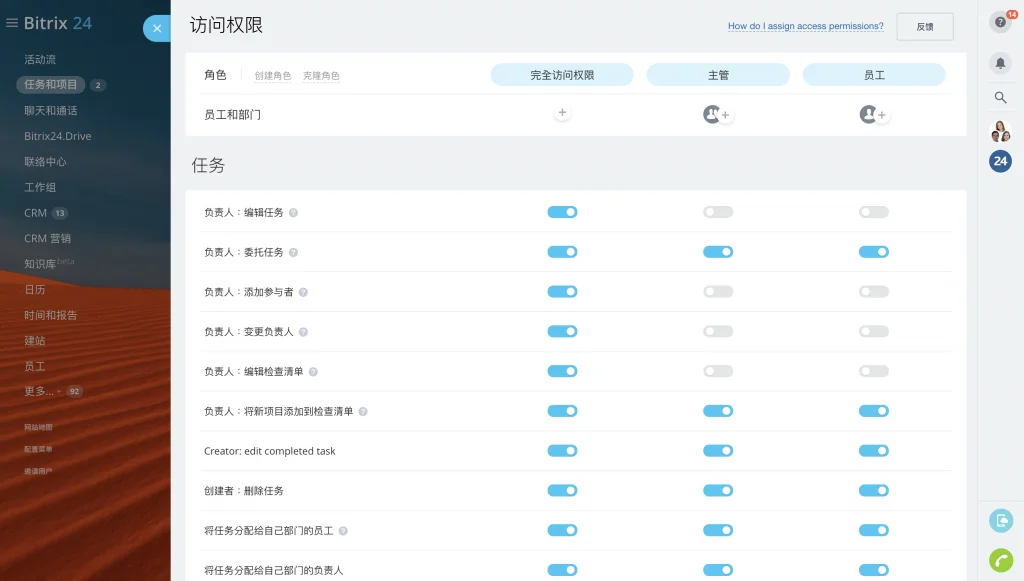
Task: Click the green phone call icon
Action: [1001, 560]
